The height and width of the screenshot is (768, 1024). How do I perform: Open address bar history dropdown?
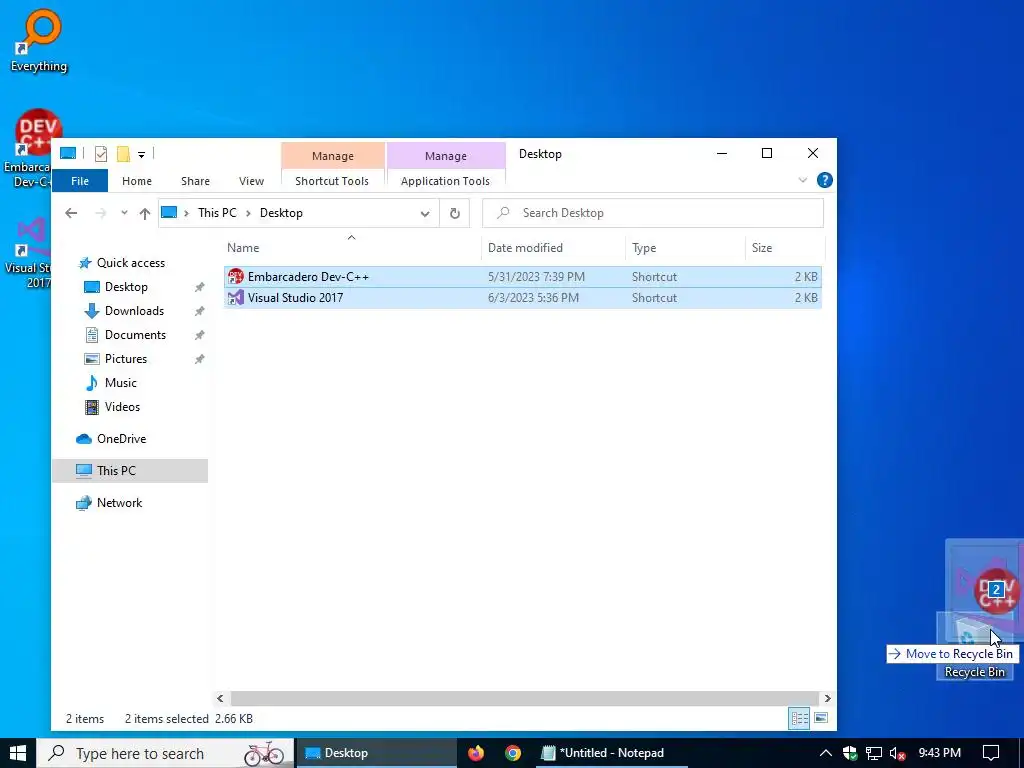tap(425, 214)
